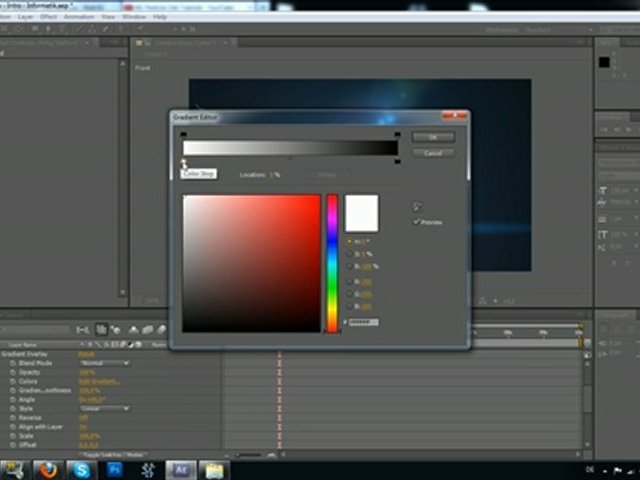Click the hex color input field
This screenshot has height=480, width=640.
pyautogui.click(x=363, y=323)
